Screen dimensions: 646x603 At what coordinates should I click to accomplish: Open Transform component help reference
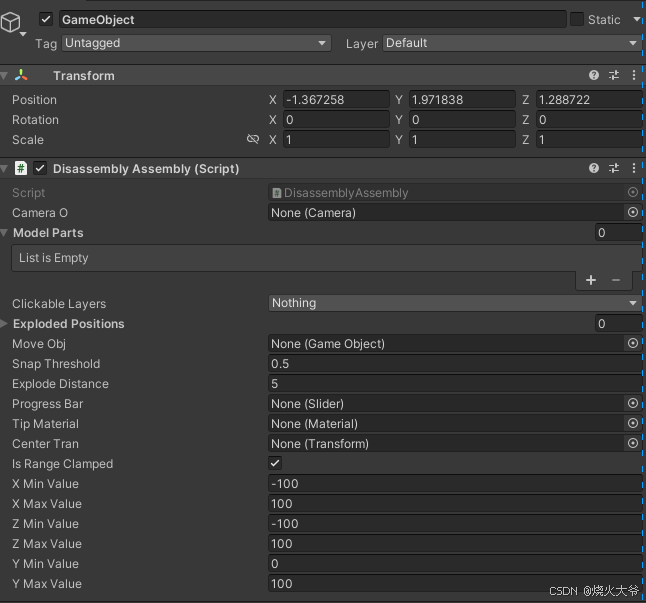[x=594, y=75]
